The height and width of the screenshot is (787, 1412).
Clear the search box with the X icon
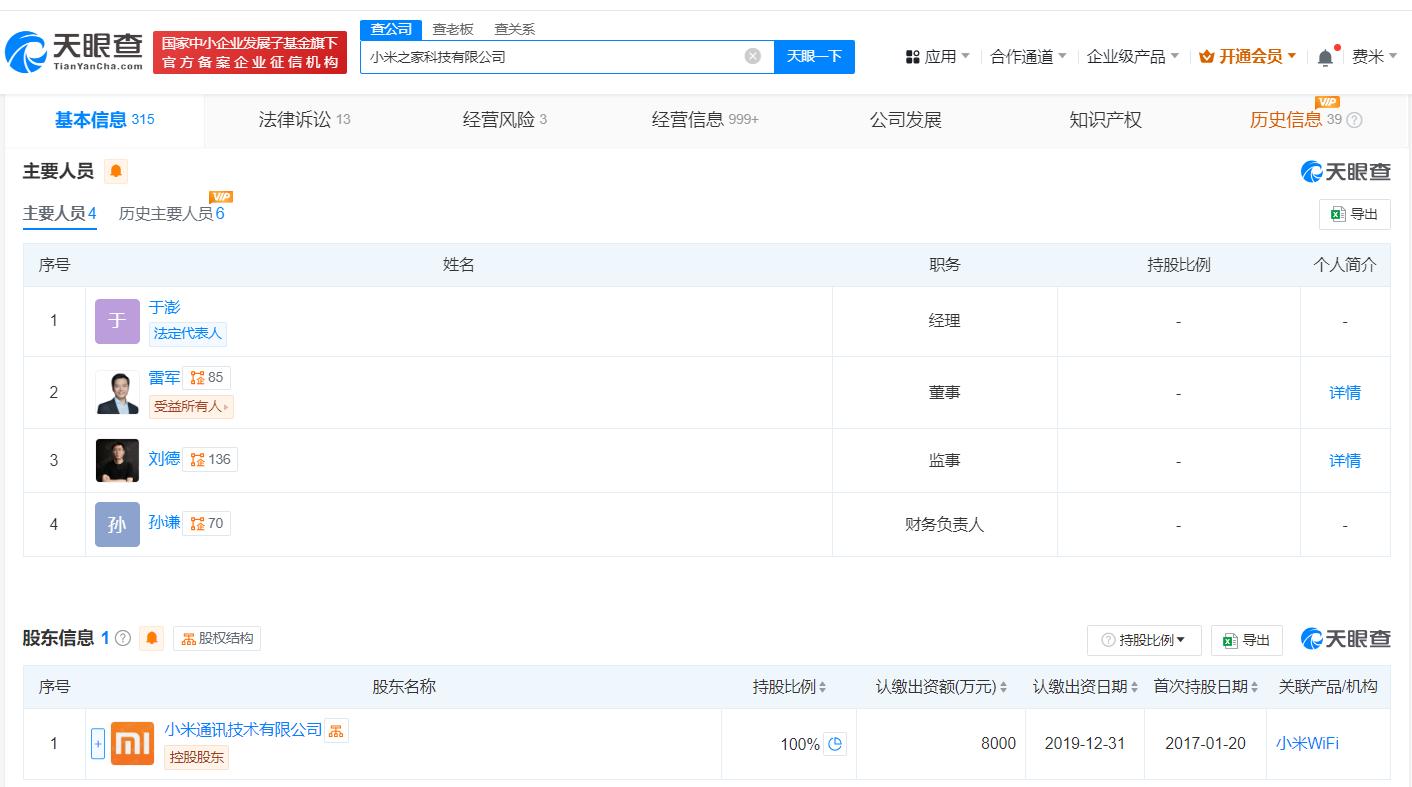click(x=753, y=56)
